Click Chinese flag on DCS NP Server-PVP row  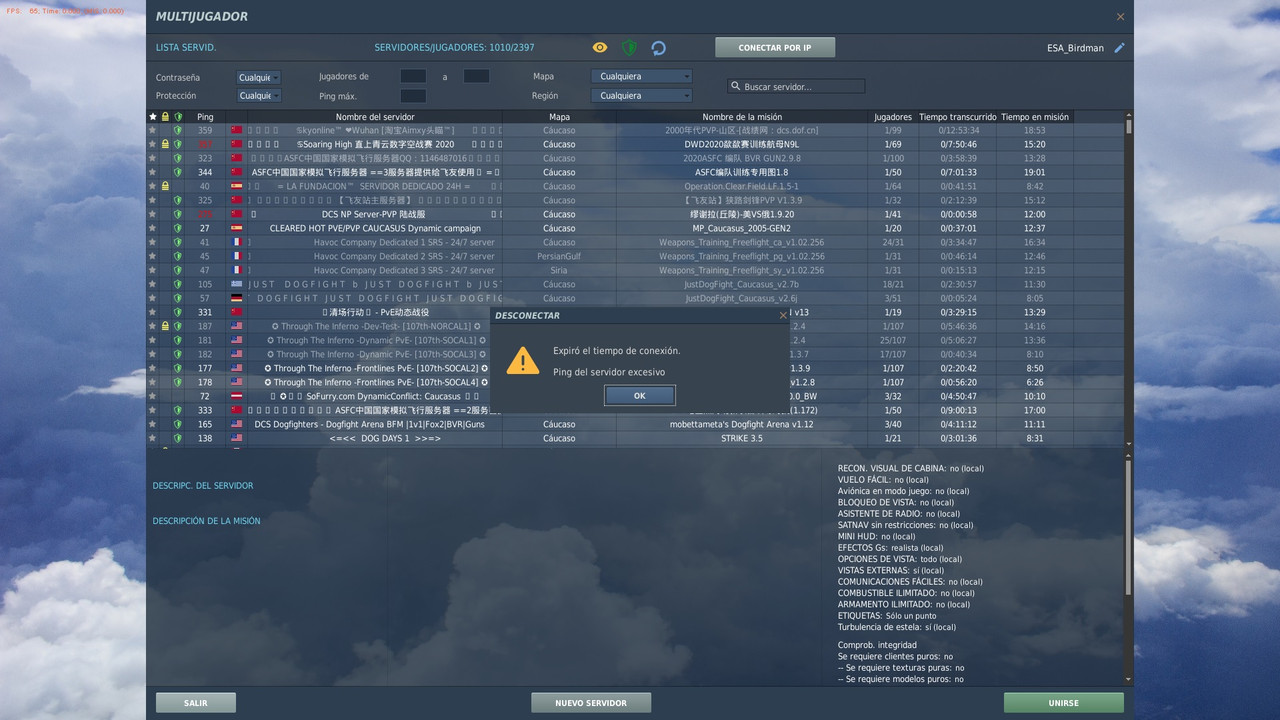(x=237, y=214)
